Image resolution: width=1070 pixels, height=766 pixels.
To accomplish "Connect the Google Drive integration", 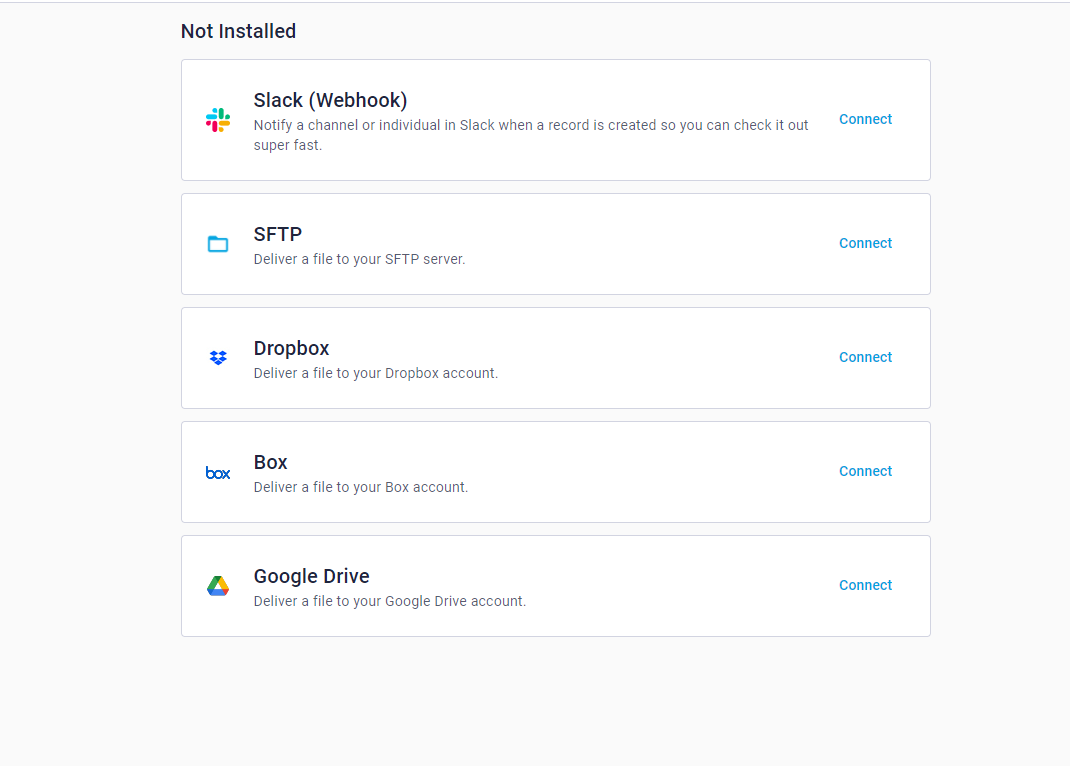I will point(865,585).
